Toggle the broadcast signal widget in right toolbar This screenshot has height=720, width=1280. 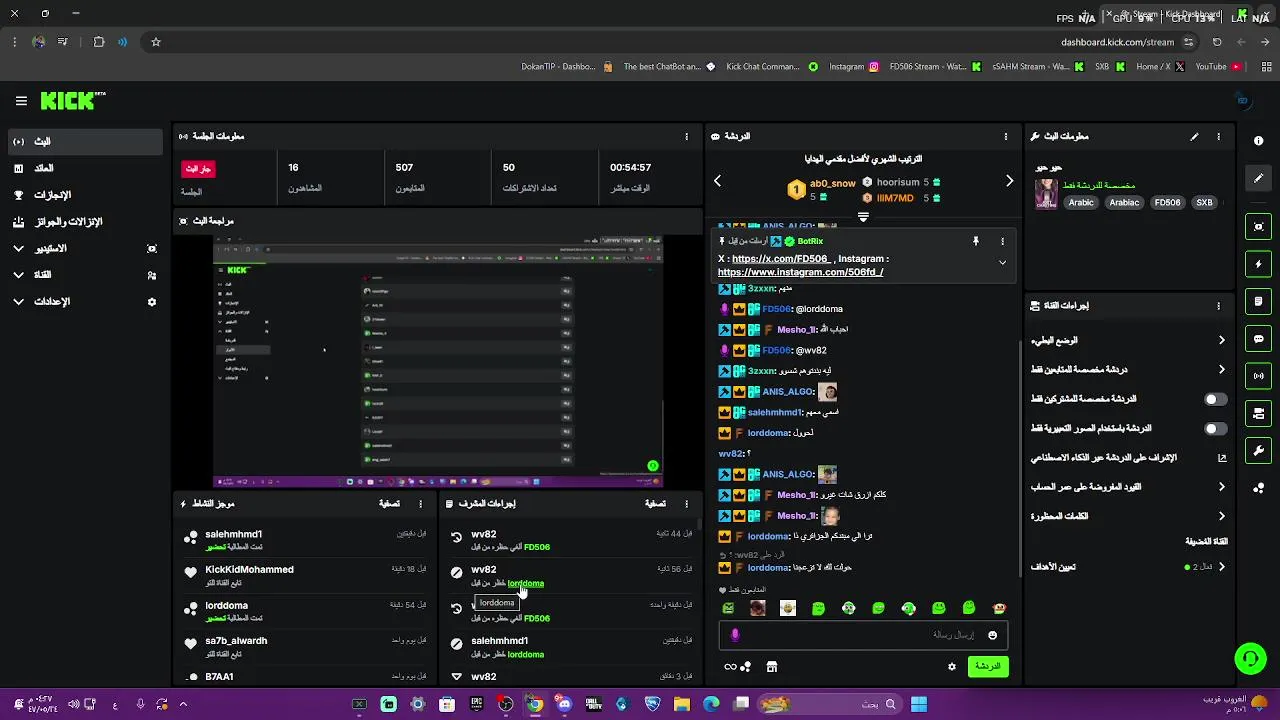(1259, 376)
